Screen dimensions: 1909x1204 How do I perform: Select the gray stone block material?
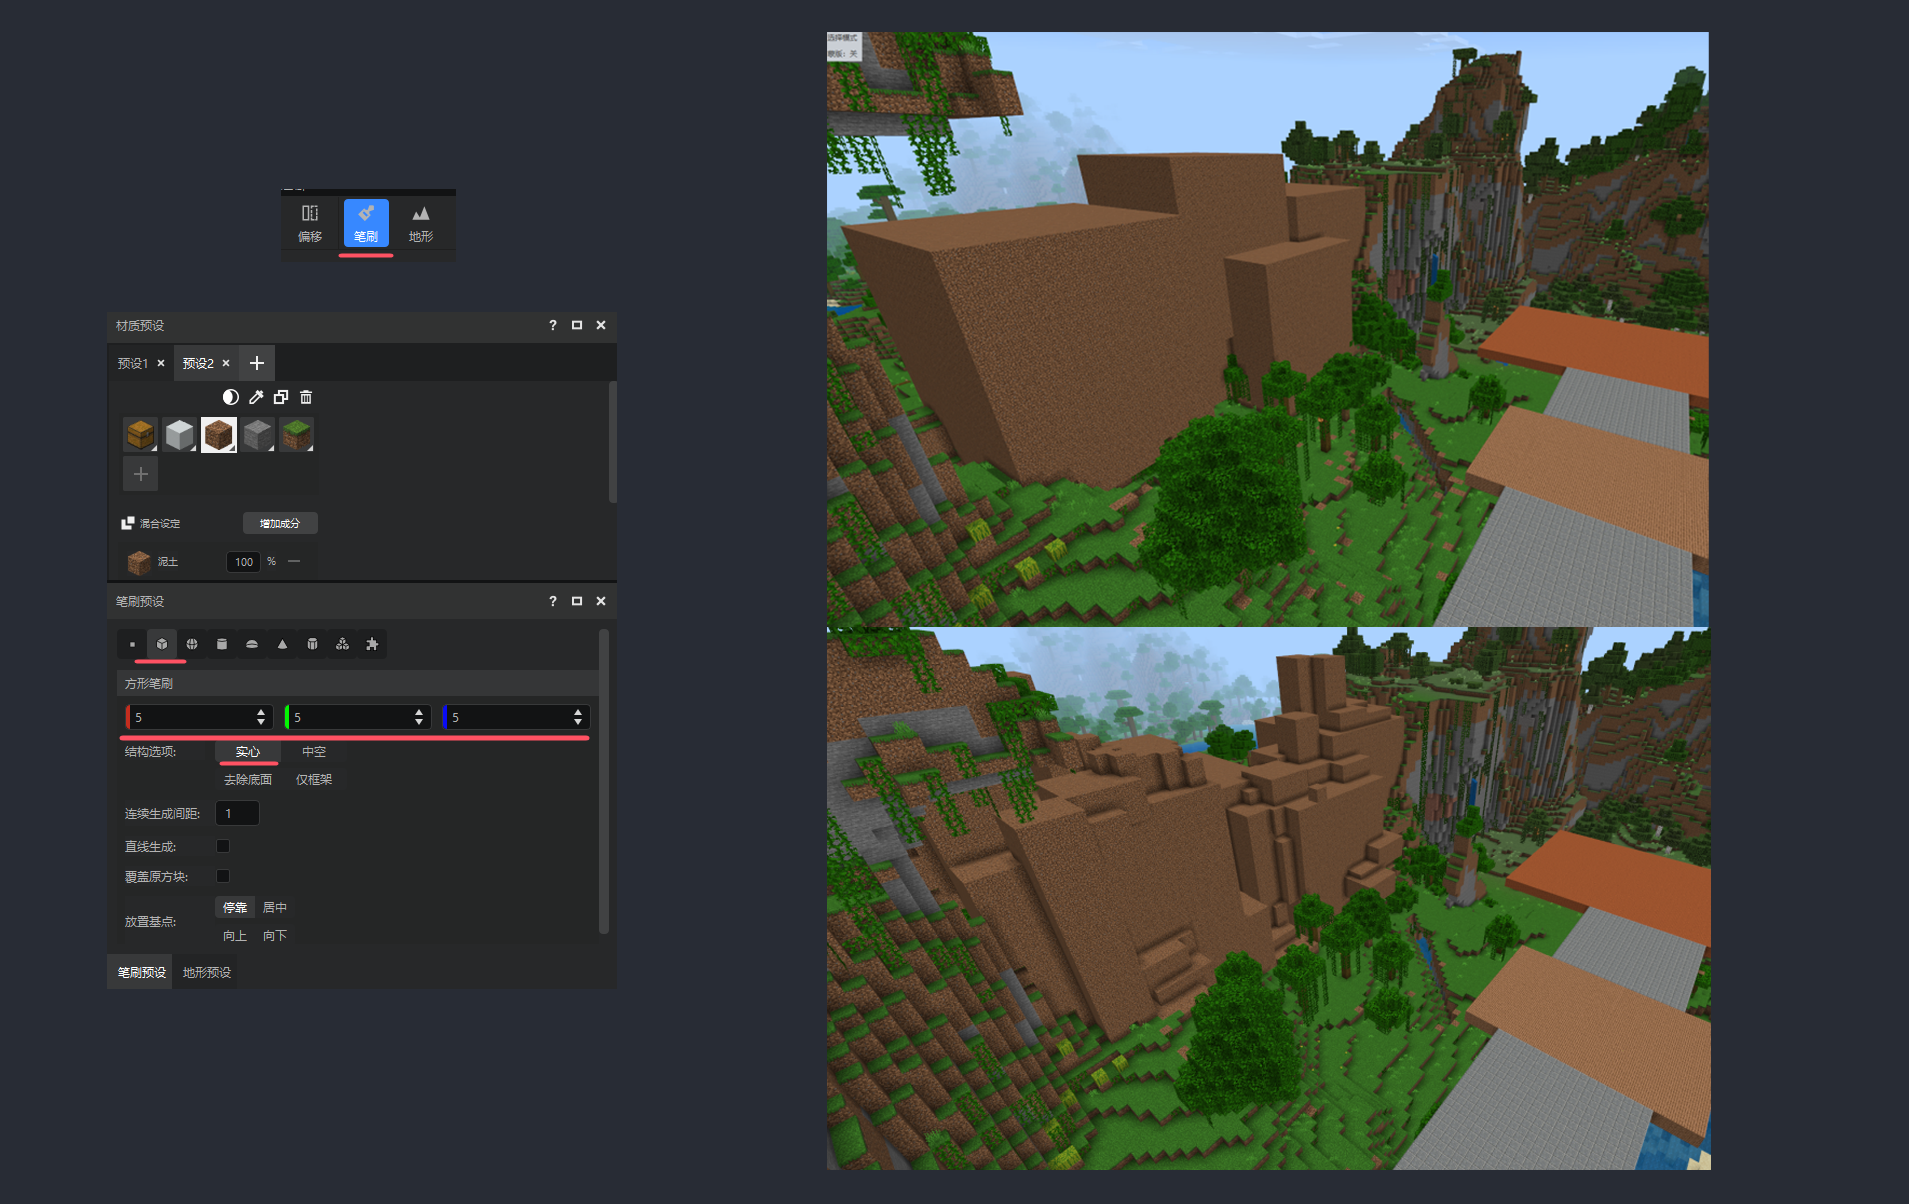click(x=258, y=435)
